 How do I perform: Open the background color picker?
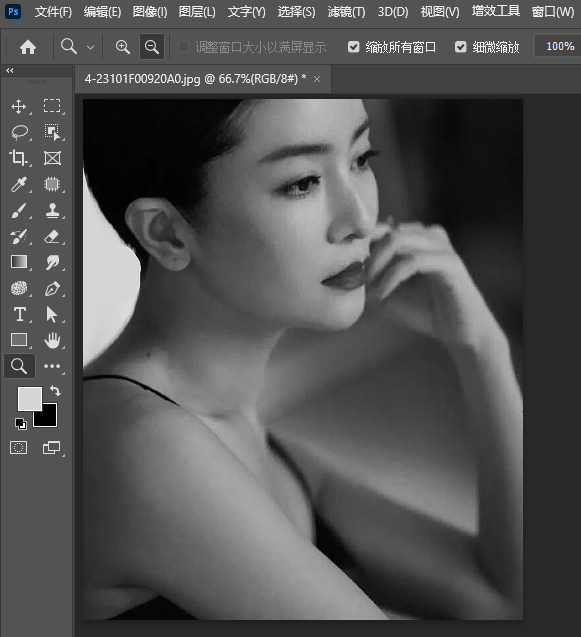tap(48, 418)
